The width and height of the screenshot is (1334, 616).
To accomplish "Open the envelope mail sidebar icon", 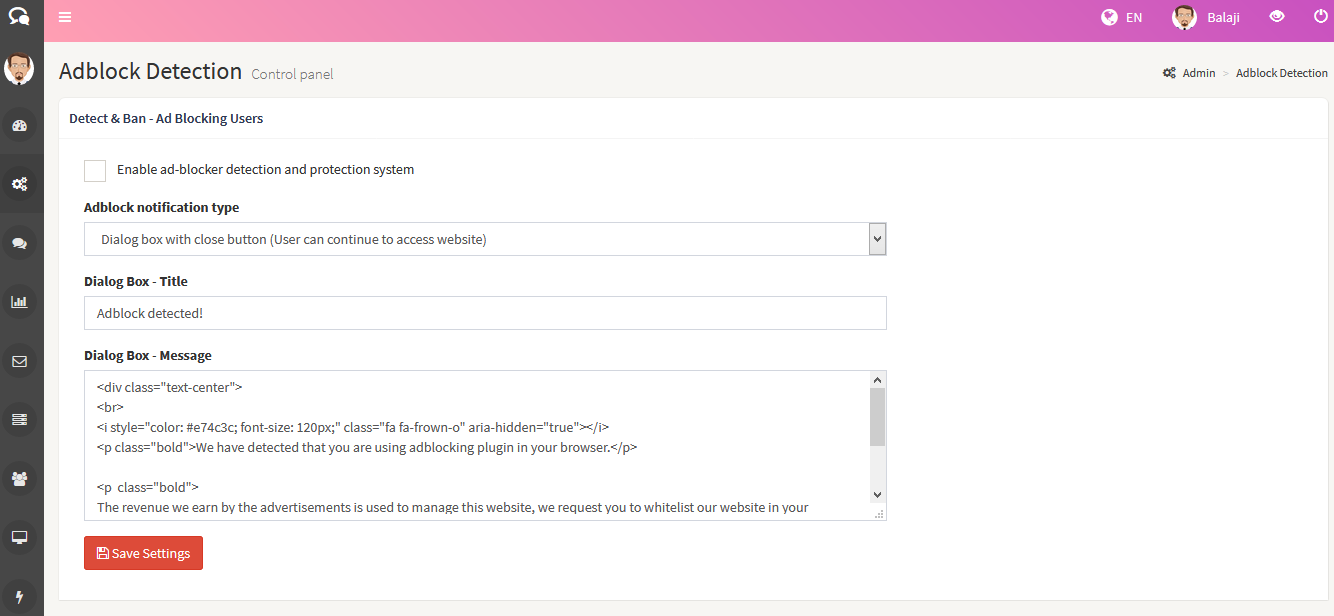I will 19,361.
